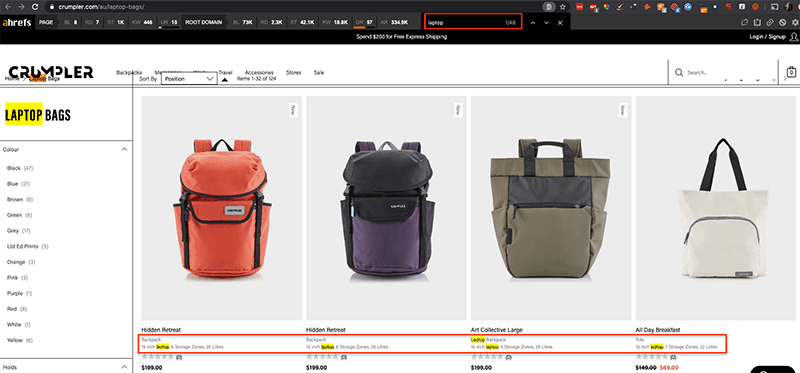Click the site Search input box
800x373 pixels.
[x=724, y=72]
